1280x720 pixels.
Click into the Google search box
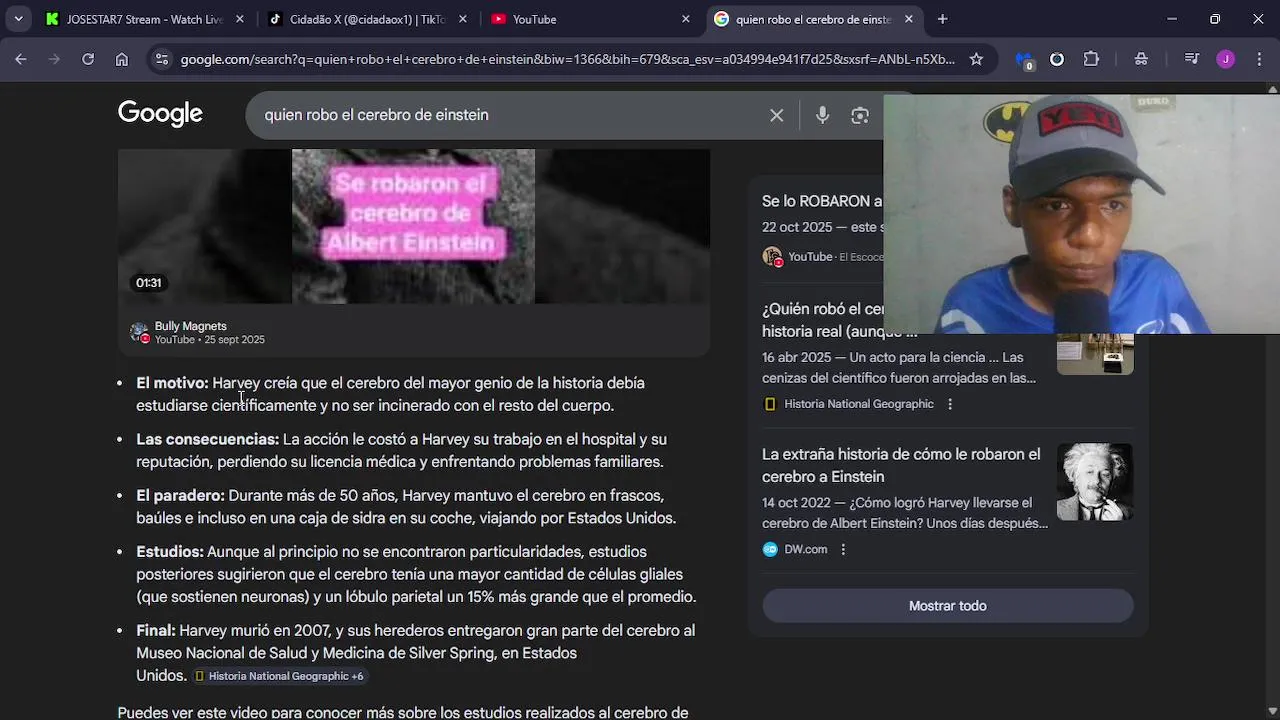point(510,115)
